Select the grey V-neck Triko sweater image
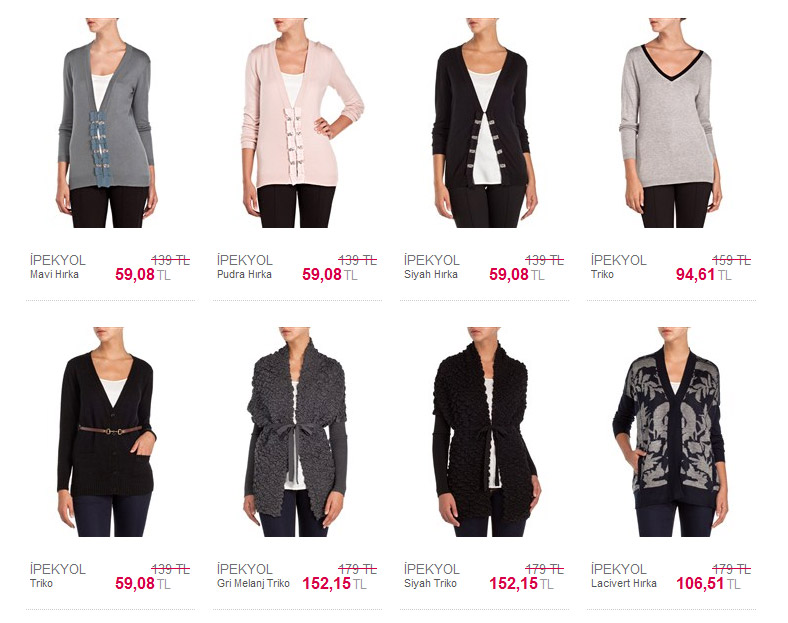Screen dimensions: 788x623 point(670,123)
